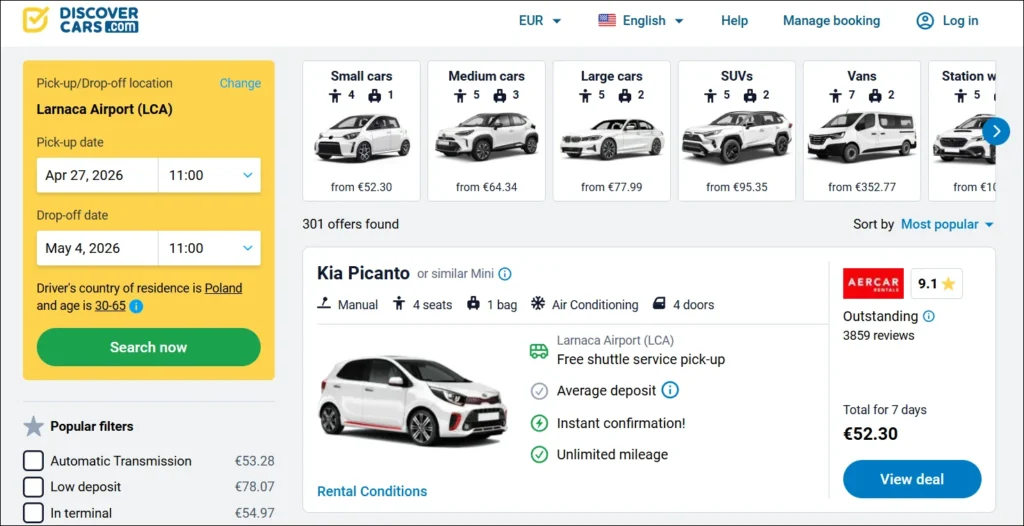Open Rental Conditions for Kia Picanto
This screenshot has height=526, width=1024.
pos(372,491)
